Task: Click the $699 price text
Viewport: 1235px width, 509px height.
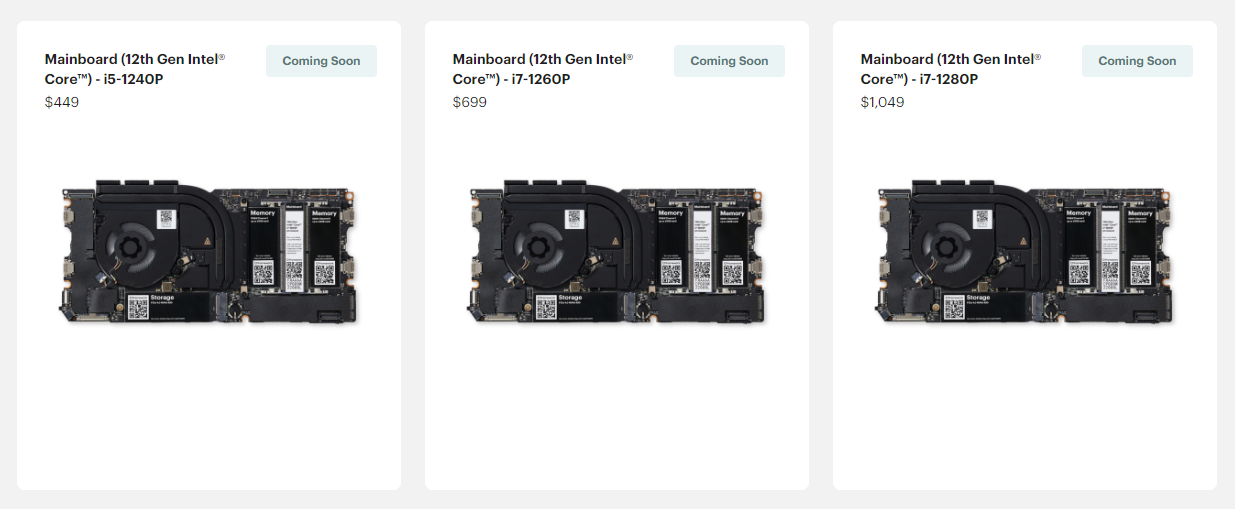Action: click(x=470, y=102)
